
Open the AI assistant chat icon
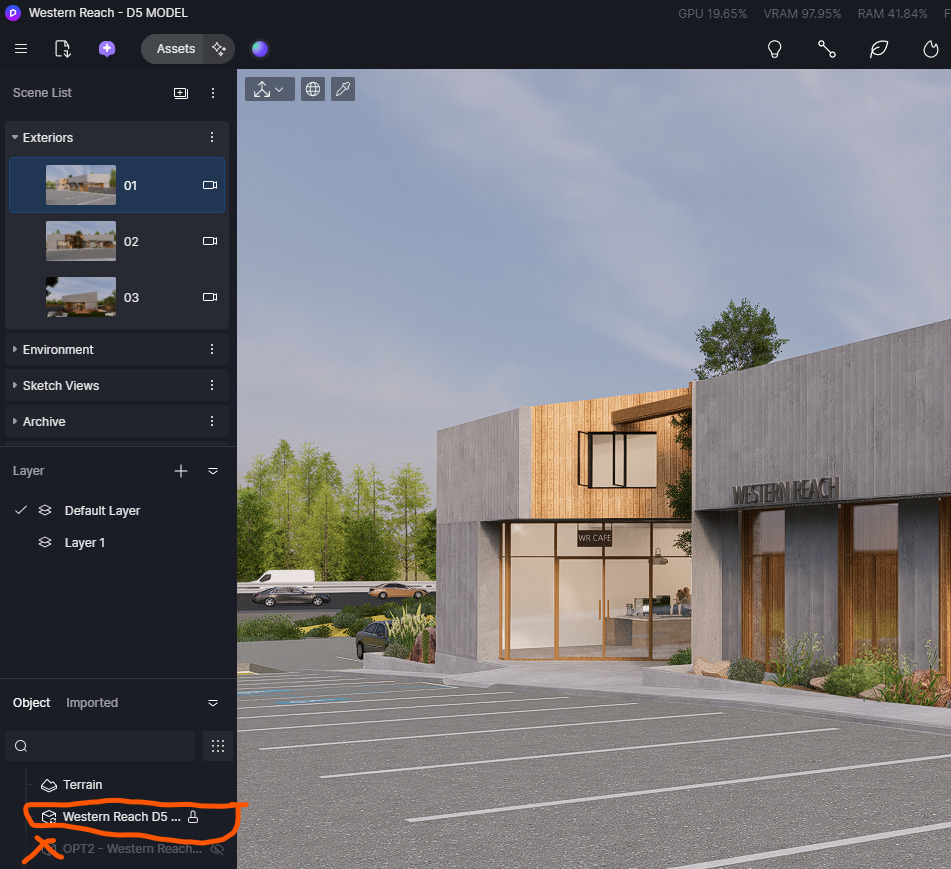[107, 49]
